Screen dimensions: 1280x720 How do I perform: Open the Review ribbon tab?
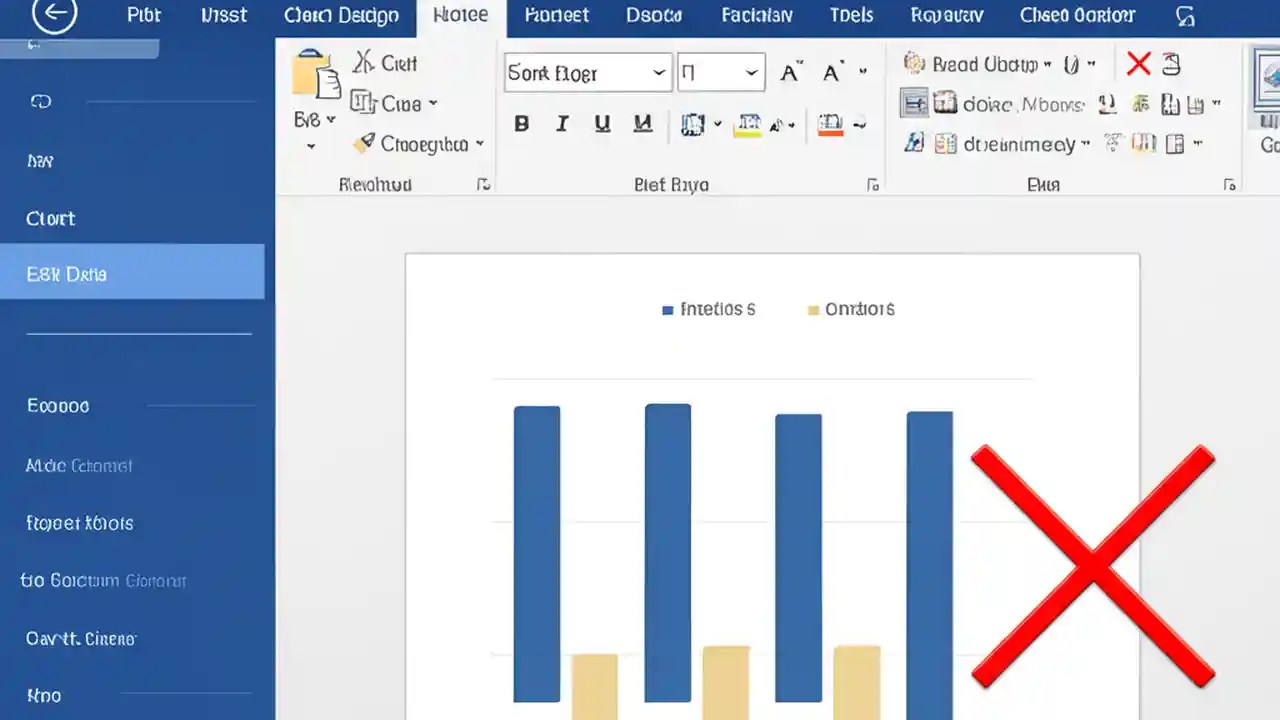pyautogui.click(x=946, y=15)
